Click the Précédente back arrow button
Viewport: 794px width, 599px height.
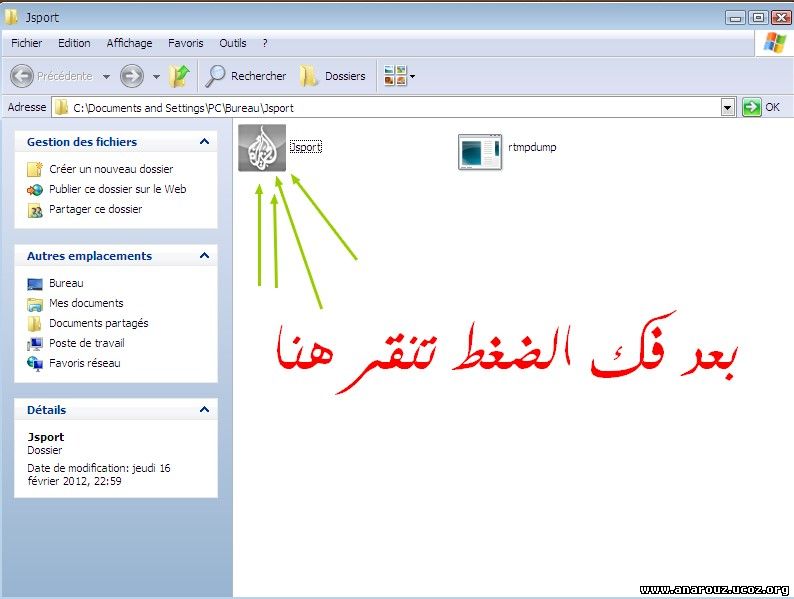[22, 76]
